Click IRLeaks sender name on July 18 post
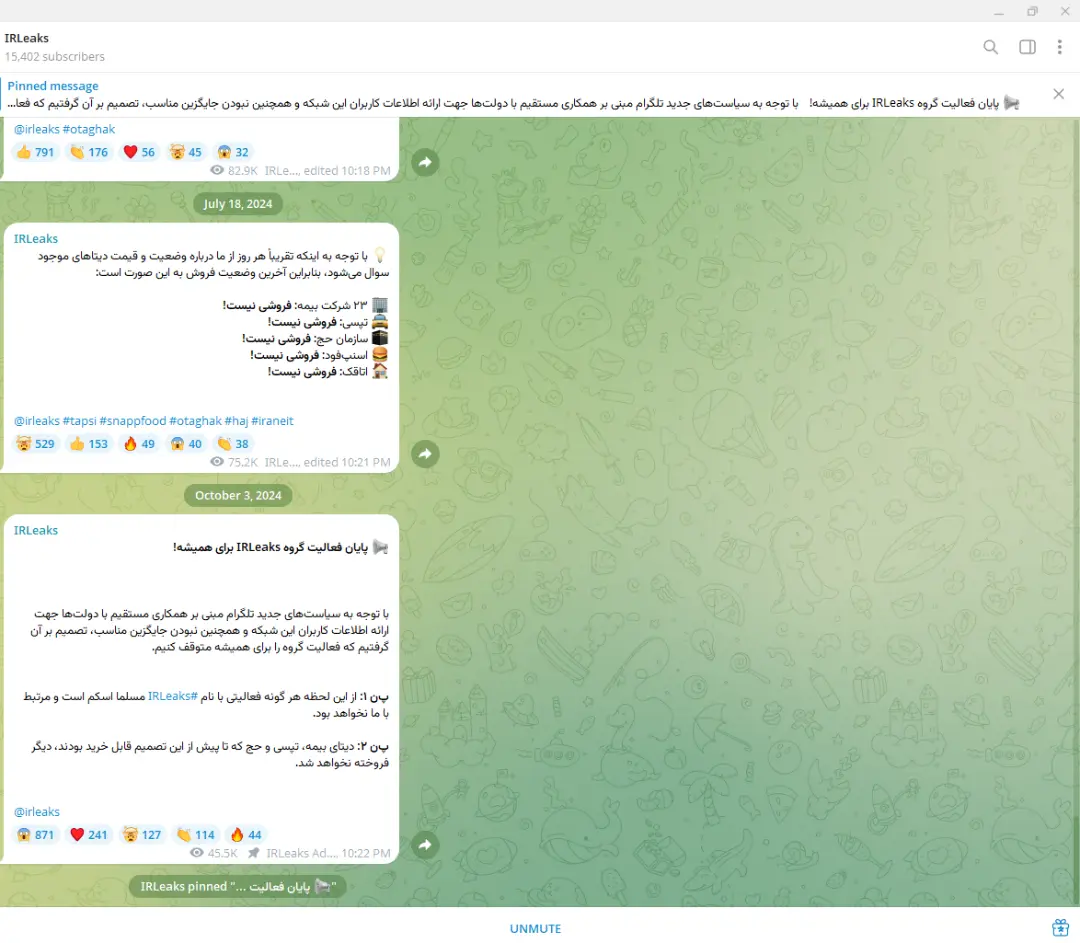 [x=36, y=238]
